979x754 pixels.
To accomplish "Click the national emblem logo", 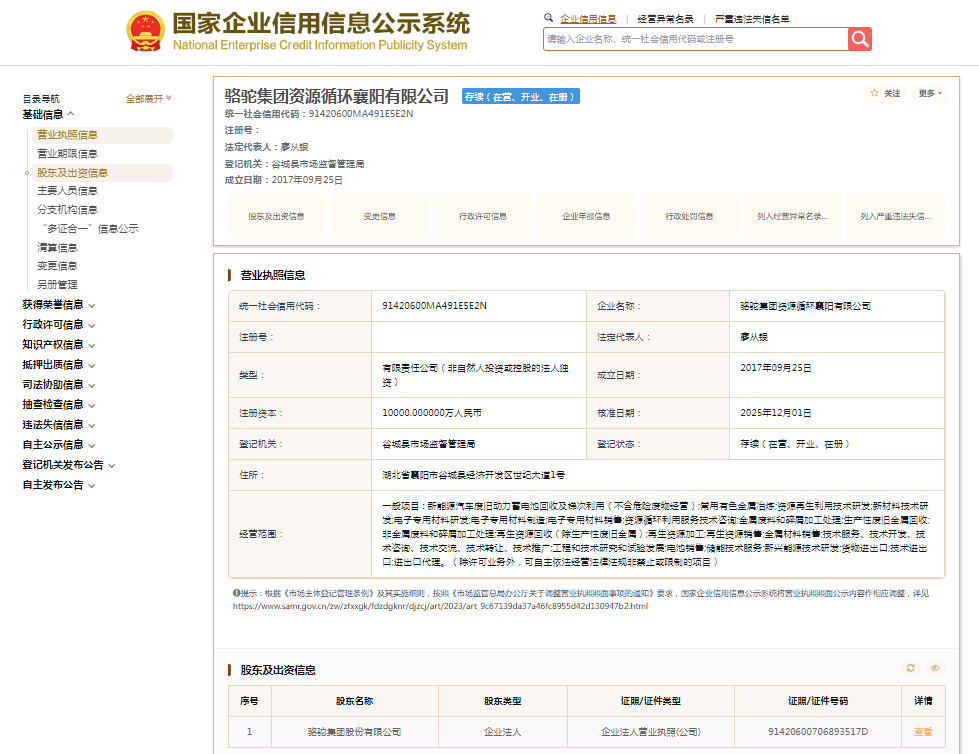I will click(x=145, y=31).
